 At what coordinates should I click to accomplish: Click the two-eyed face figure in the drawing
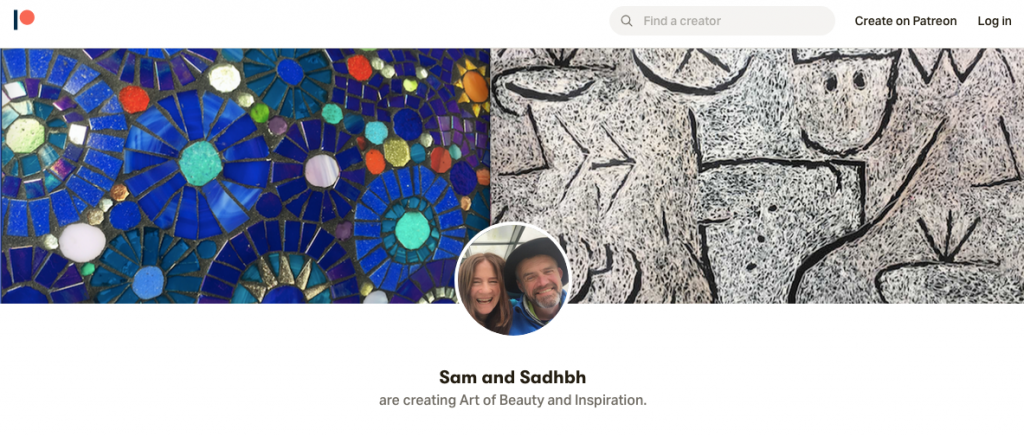(x=841, y=98)
